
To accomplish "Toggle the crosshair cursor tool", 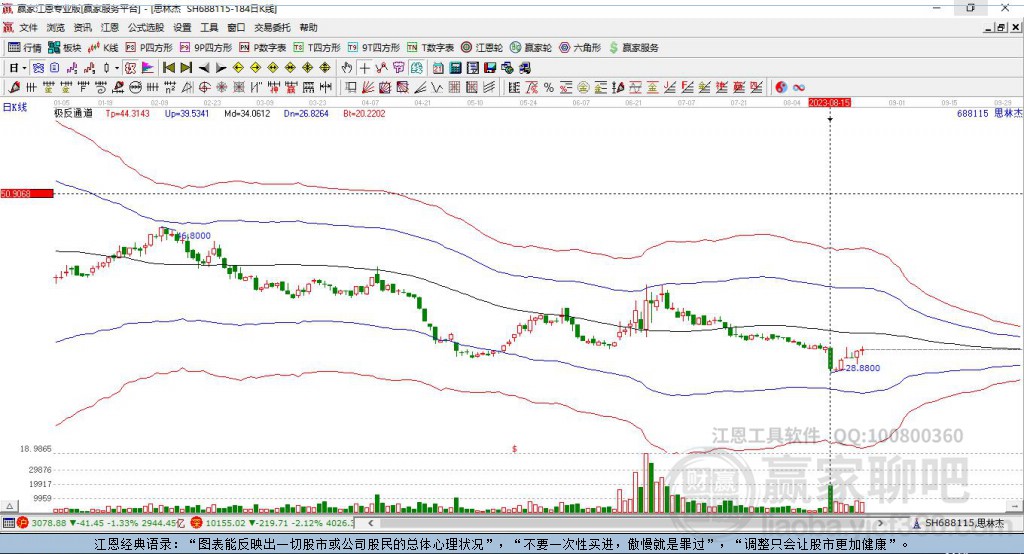I will coord(364,68).
